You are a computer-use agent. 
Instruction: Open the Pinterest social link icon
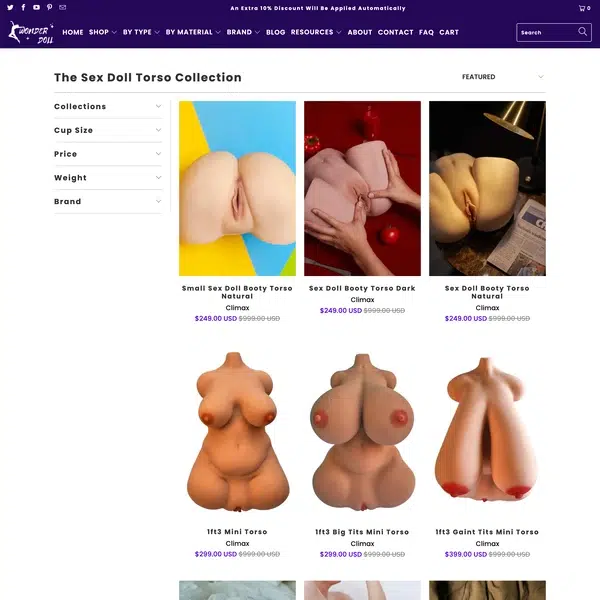(x=49, y=7)
